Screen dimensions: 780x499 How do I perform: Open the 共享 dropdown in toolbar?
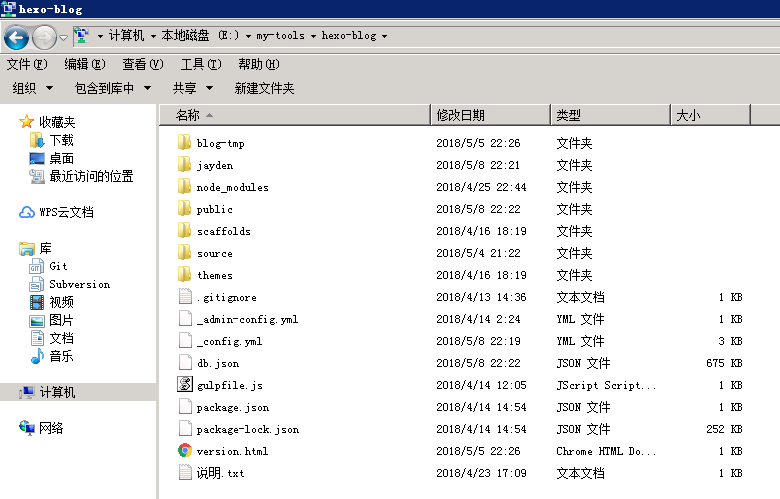coord(192,88)
